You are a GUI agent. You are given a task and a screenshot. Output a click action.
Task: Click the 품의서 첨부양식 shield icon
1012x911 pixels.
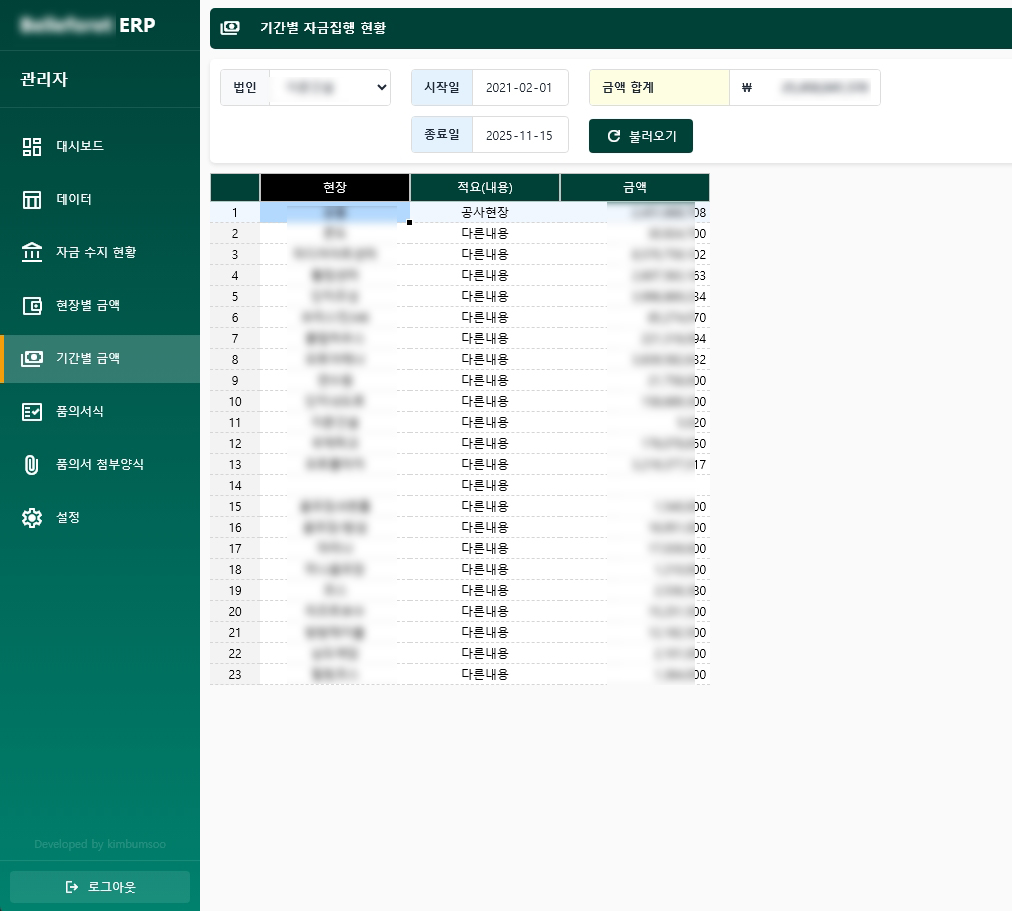click(32, 464)
